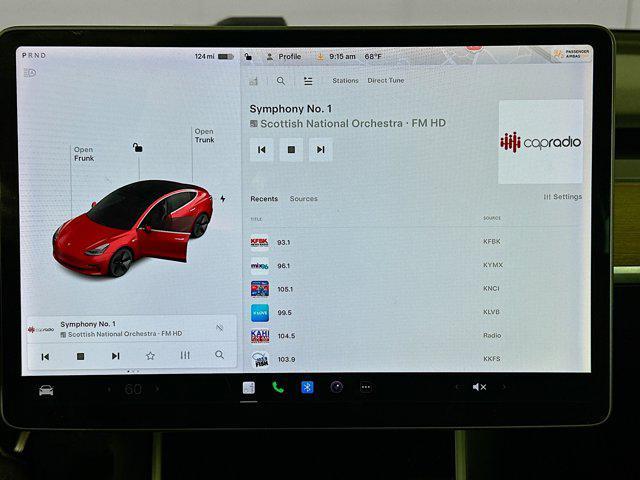Open the Profile dropdown in status bar

click(x=284, y=57)
